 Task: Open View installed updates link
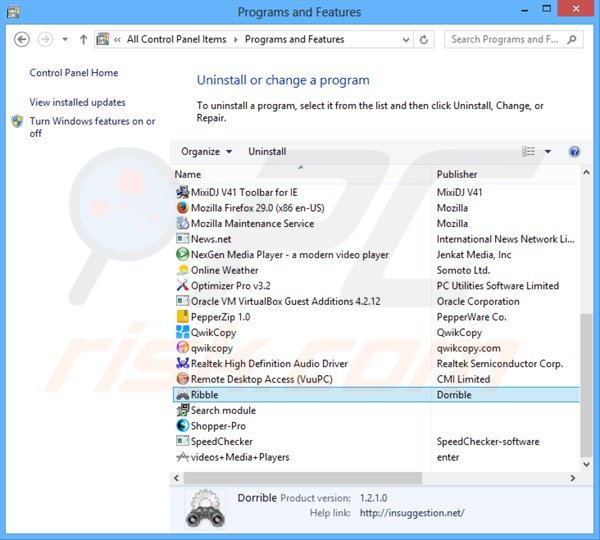tap(77, 102)
